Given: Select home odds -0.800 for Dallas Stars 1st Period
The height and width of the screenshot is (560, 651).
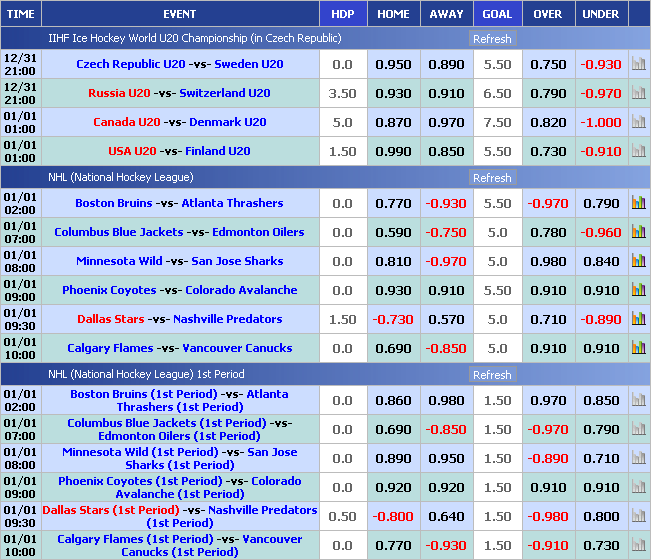Looking at the screenshot, I should coord(393,516).
